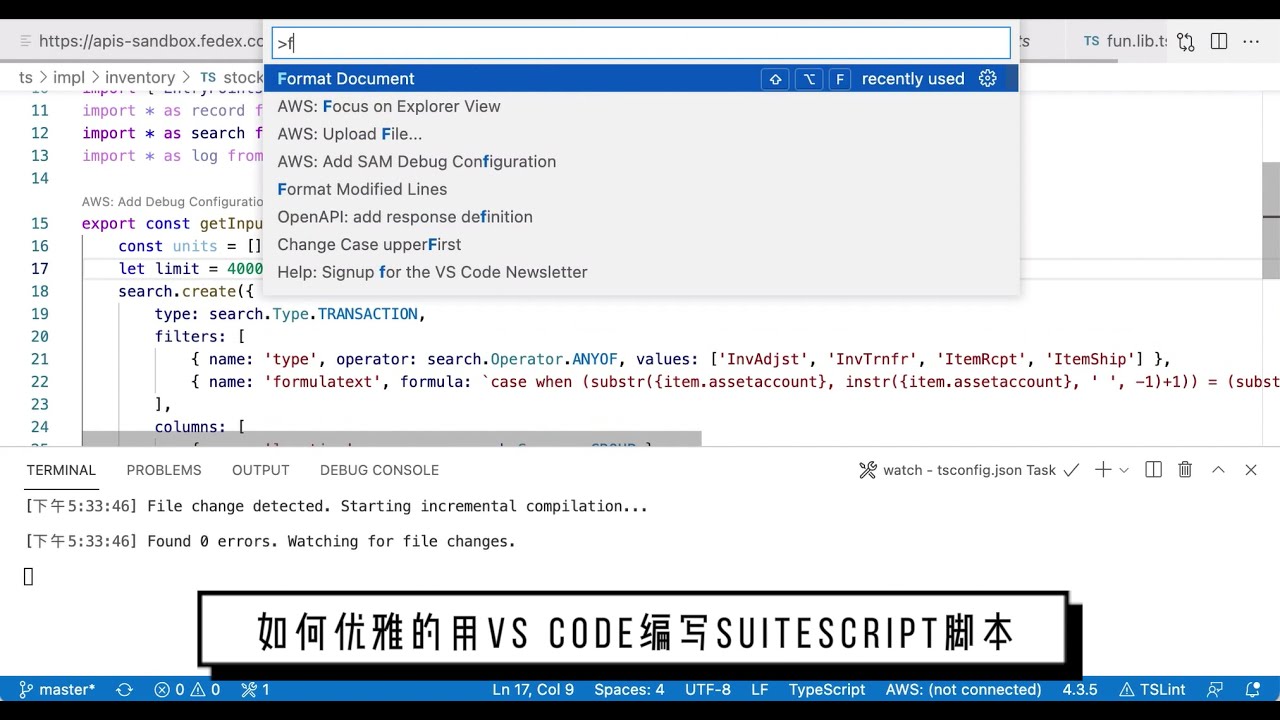Open the compare changes icon in editor toolbar
This screenshot has height=720, width=1280.
pyautogui.click(x=1185, y=42)
